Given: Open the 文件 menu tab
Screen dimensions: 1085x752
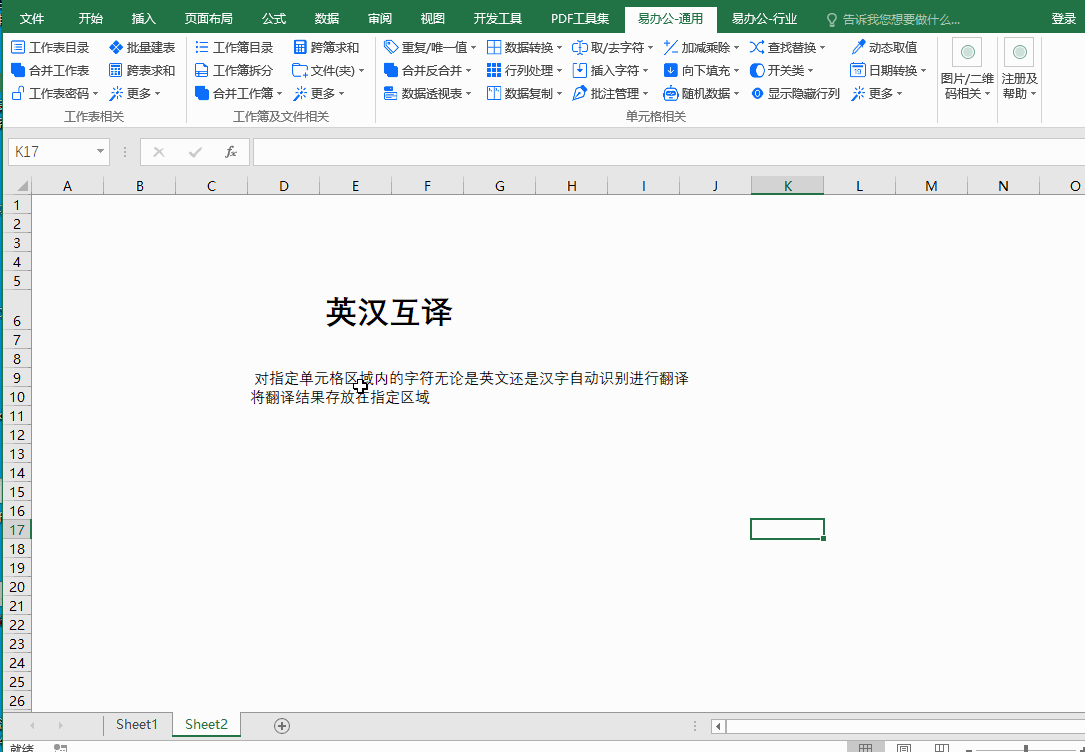Looking at the screenshot, I should (32, 19).
